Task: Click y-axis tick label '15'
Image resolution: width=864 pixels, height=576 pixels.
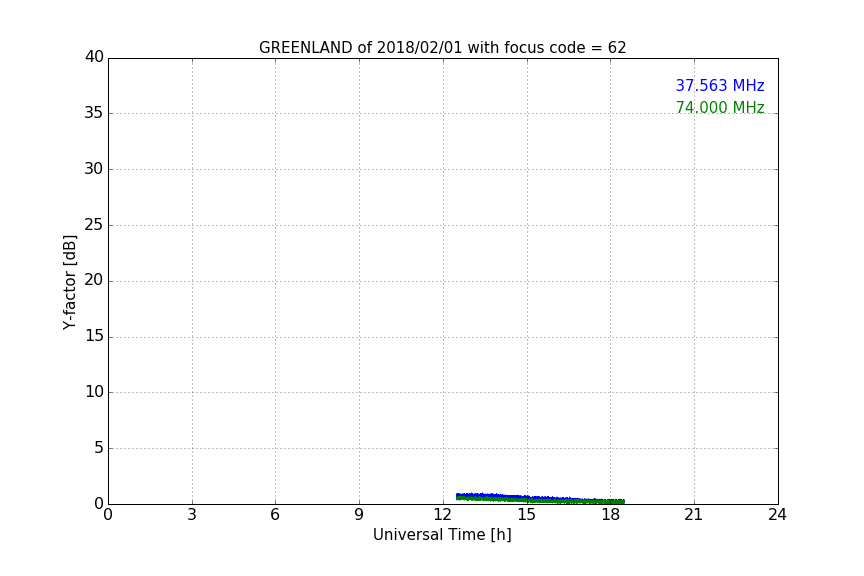Action: [94, 336]
